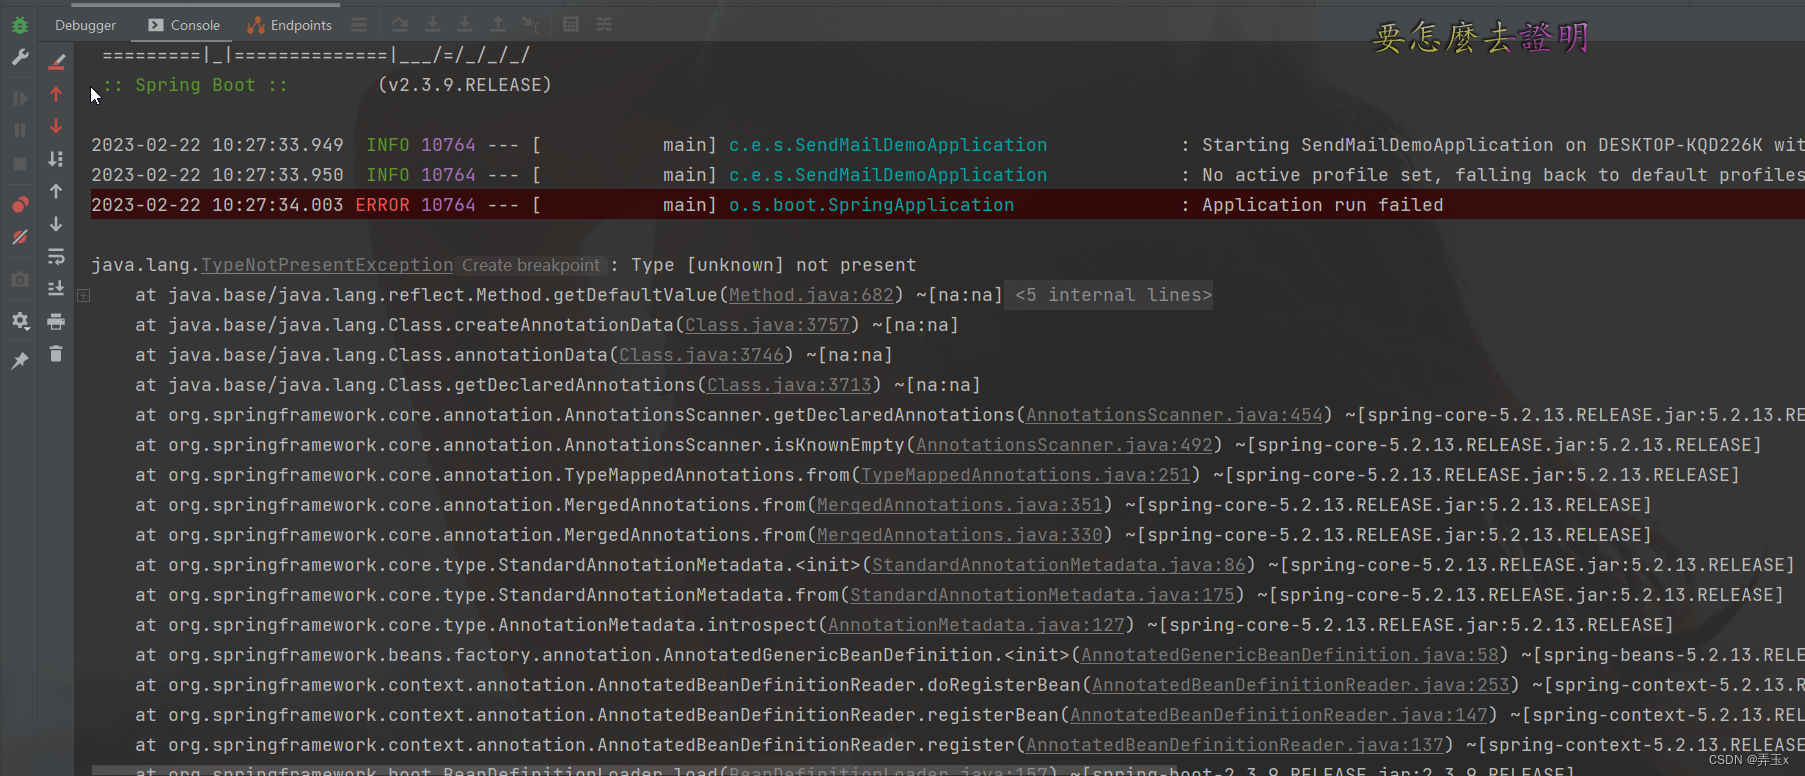Open the Endpoints tab
1805x776 pixels.
click(290, 25)
